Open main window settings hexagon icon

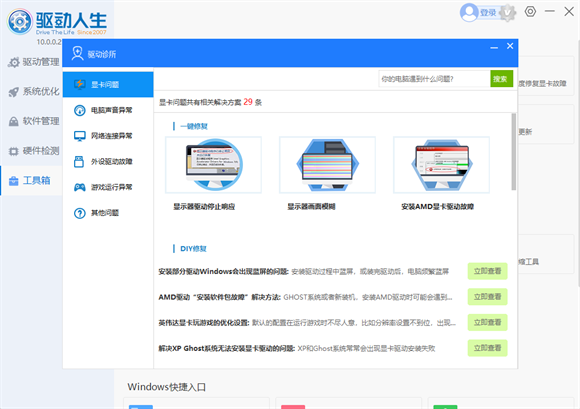pos(530,11)
